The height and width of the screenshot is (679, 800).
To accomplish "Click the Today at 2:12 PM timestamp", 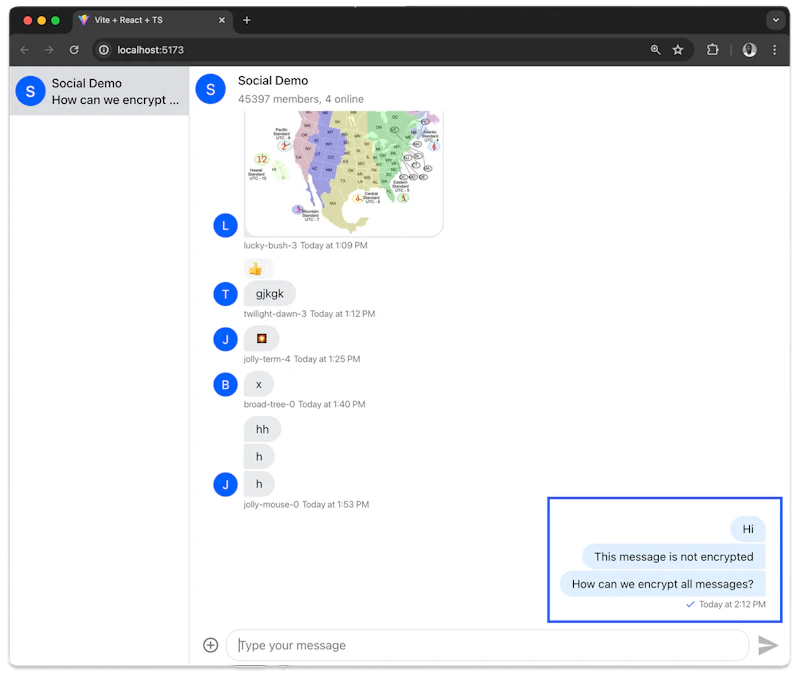I will 732,605.
